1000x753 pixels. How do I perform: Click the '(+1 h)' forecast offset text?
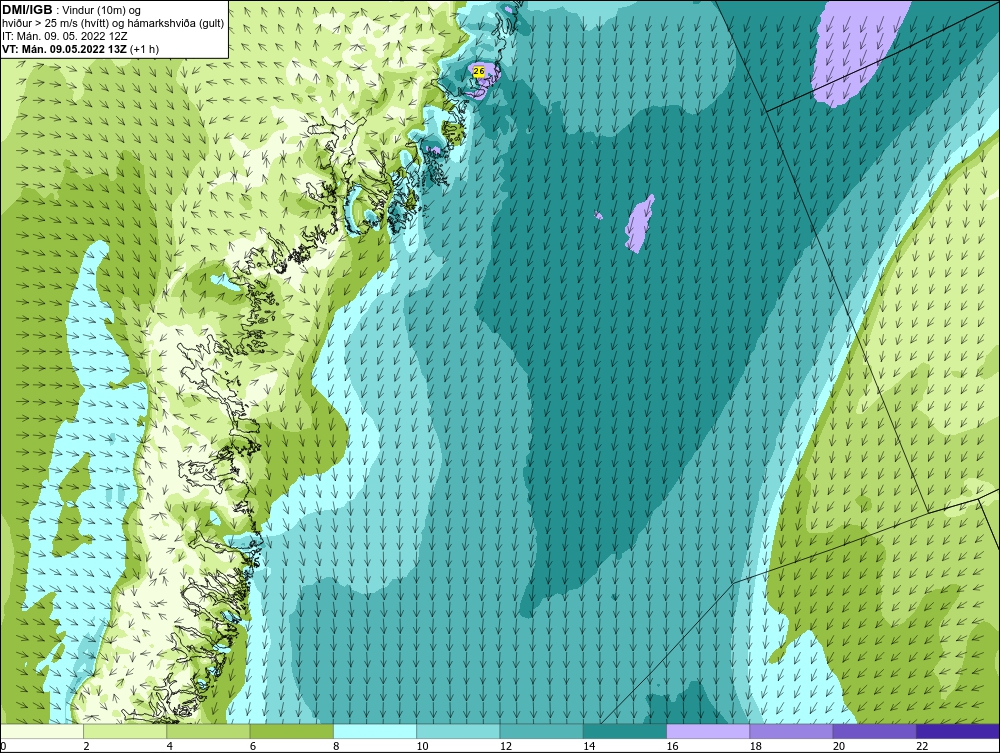[x=145, y=49]
